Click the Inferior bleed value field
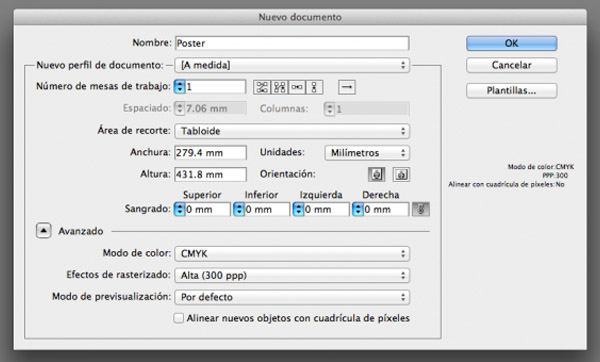This screenshot has width=600, height=362. click(267, 209)
